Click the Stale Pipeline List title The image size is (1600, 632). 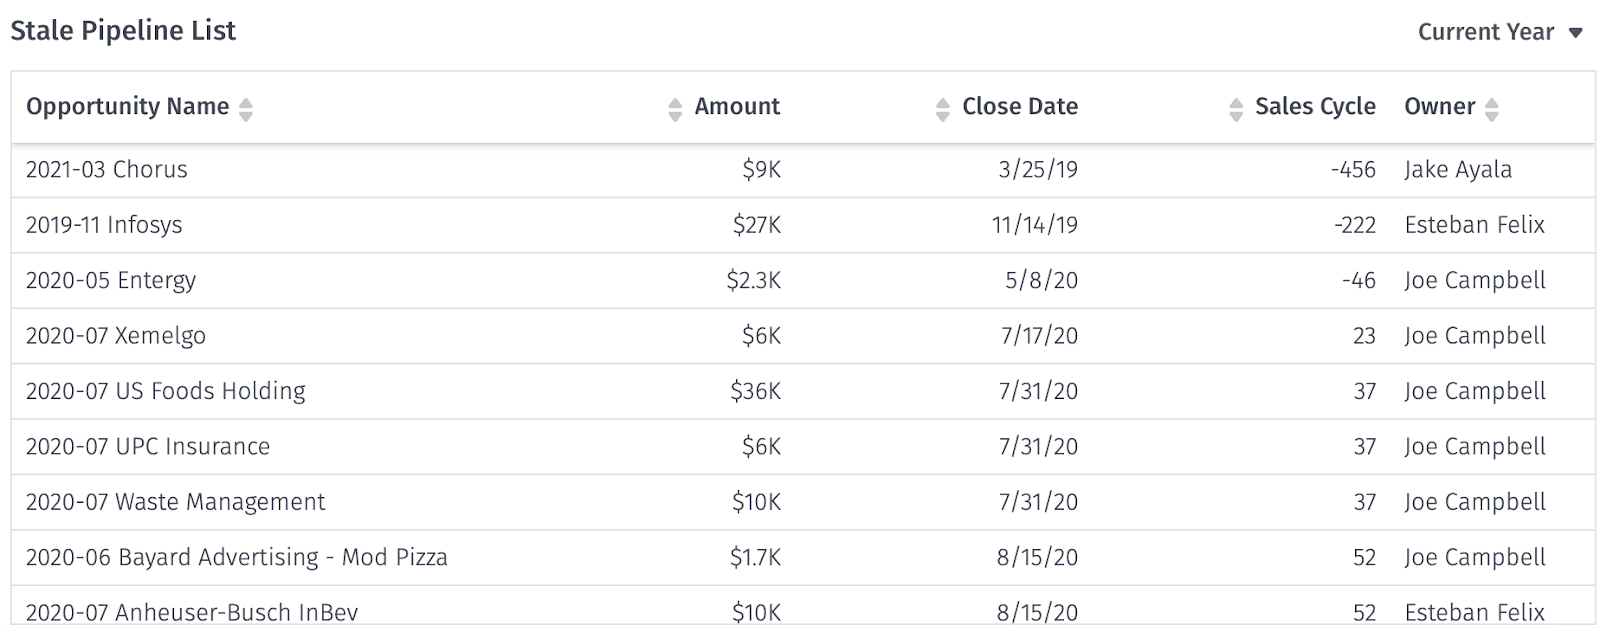coord(123,31)
